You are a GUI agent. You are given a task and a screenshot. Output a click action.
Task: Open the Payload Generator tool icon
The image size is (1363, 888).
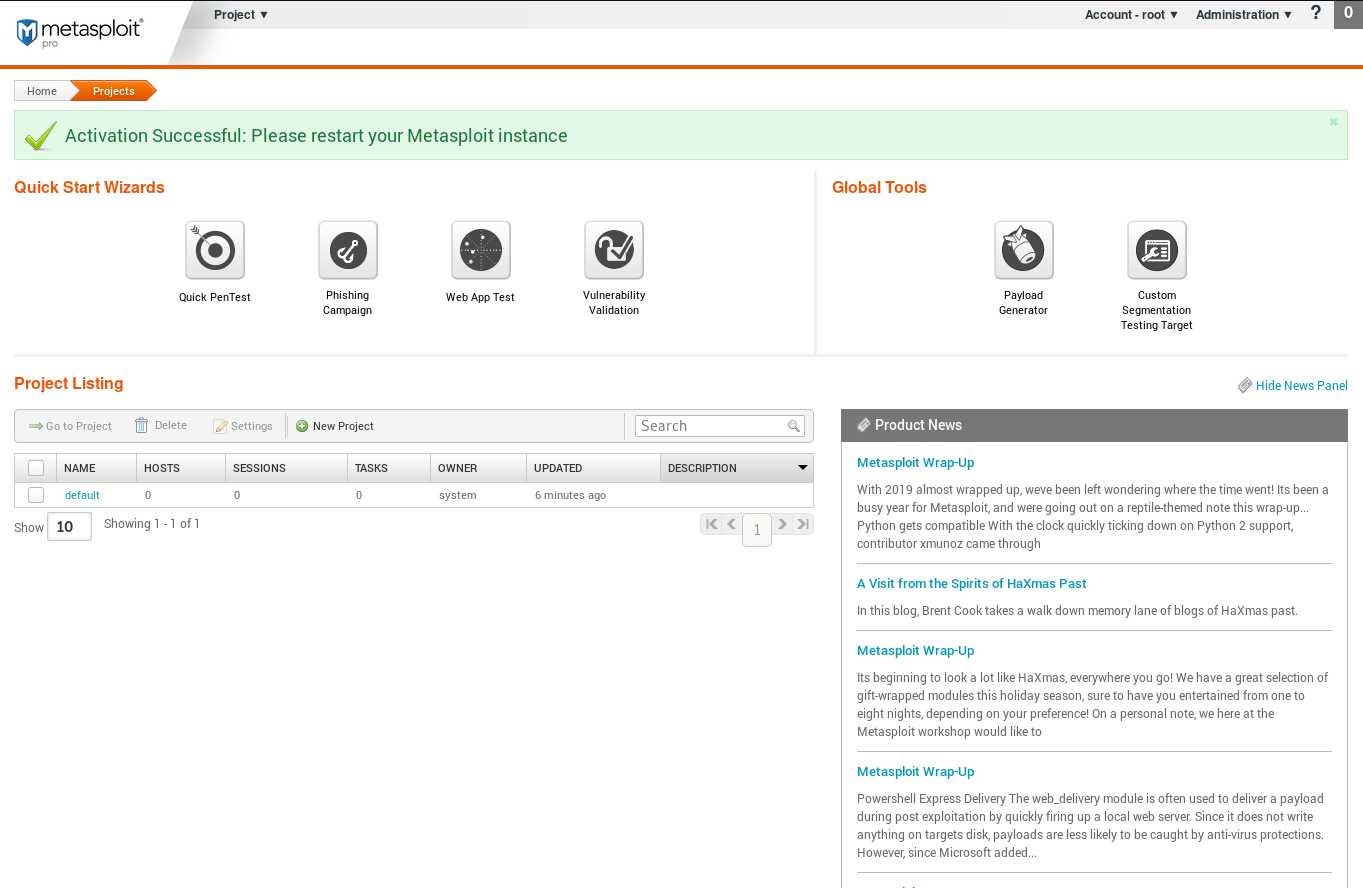tap(1024, 250)
